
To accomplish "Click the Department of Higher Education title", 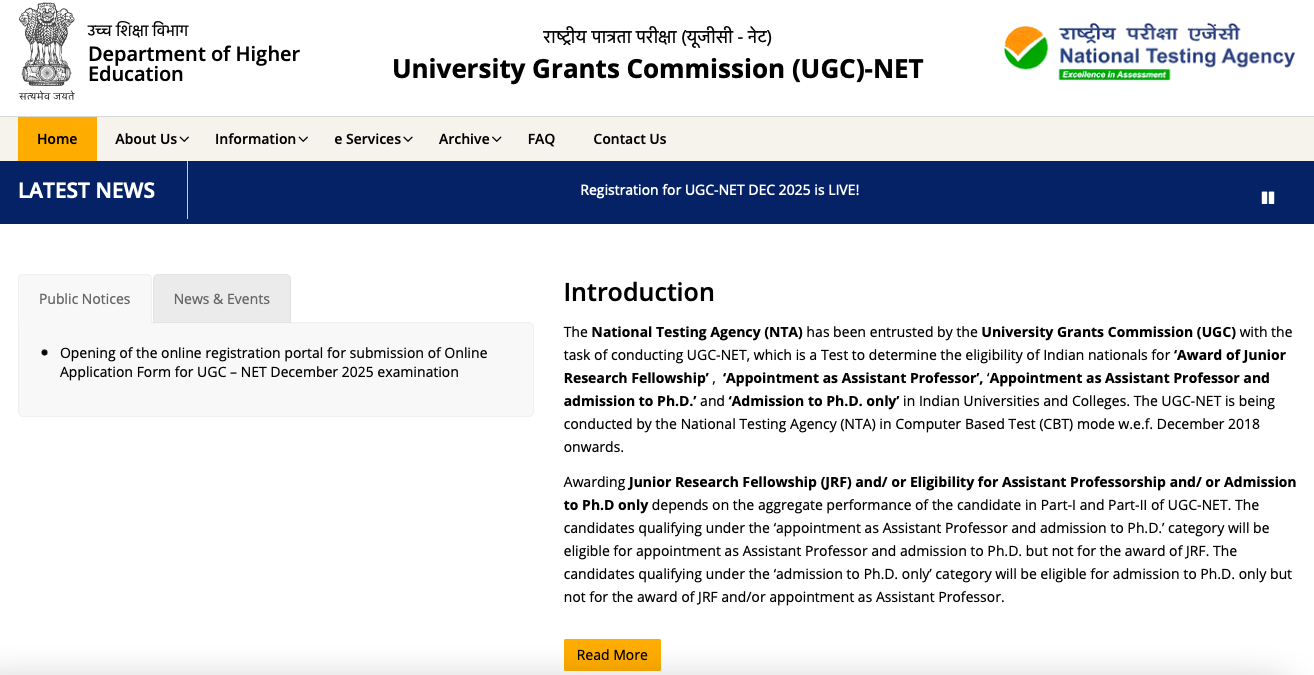I will click(x=193, y=64).
